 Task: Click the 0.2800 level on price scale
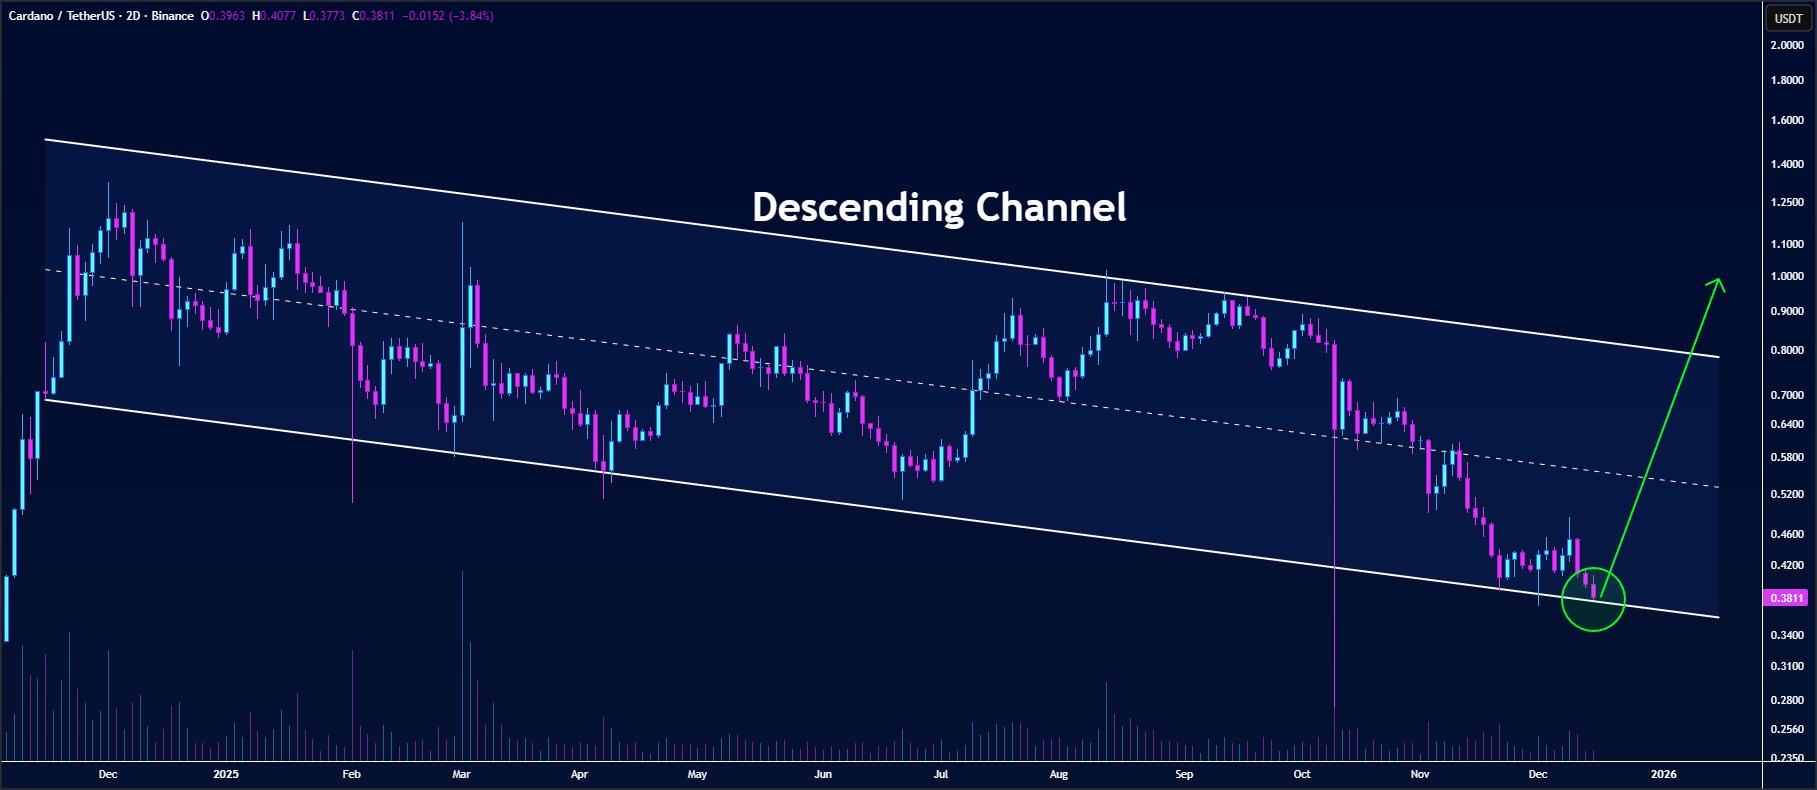tap(1787, 700)
